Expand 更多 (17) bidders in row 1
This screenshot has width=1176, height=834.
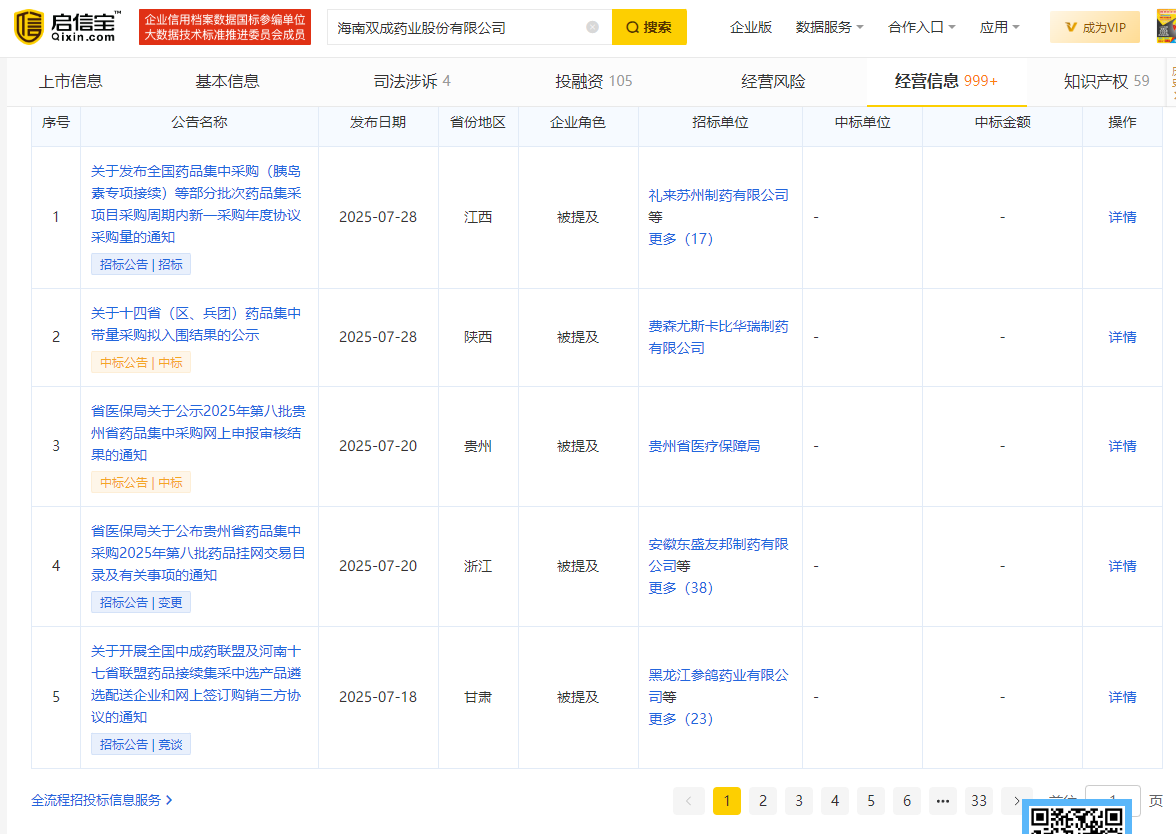(680, 238)
